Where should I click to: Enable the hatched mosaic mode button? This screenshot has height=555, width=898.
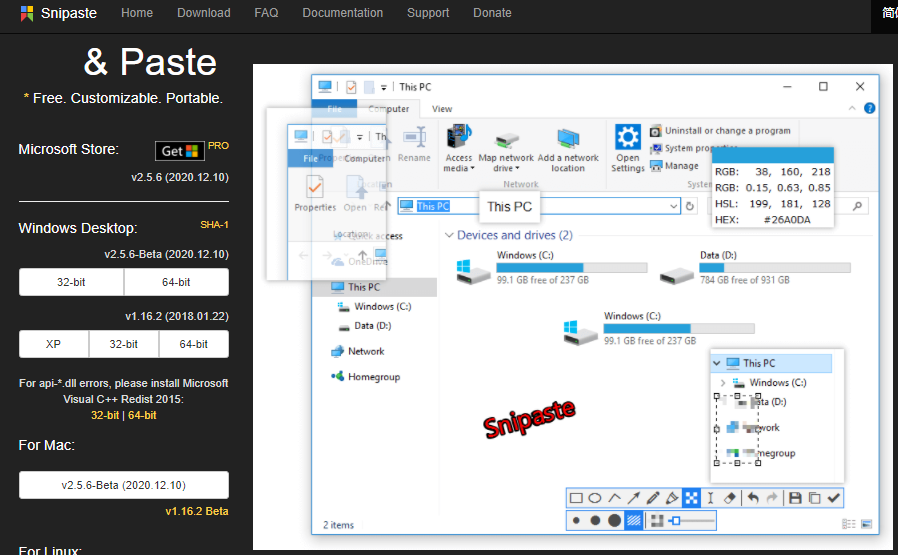click(633, 521)
